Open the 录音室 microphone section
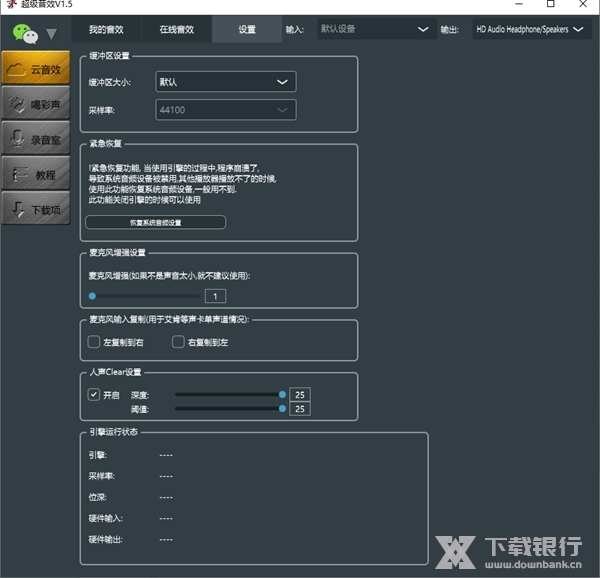The height and width of the screenshot is (578, 600). pyautogui.click(x=36, y=138)
